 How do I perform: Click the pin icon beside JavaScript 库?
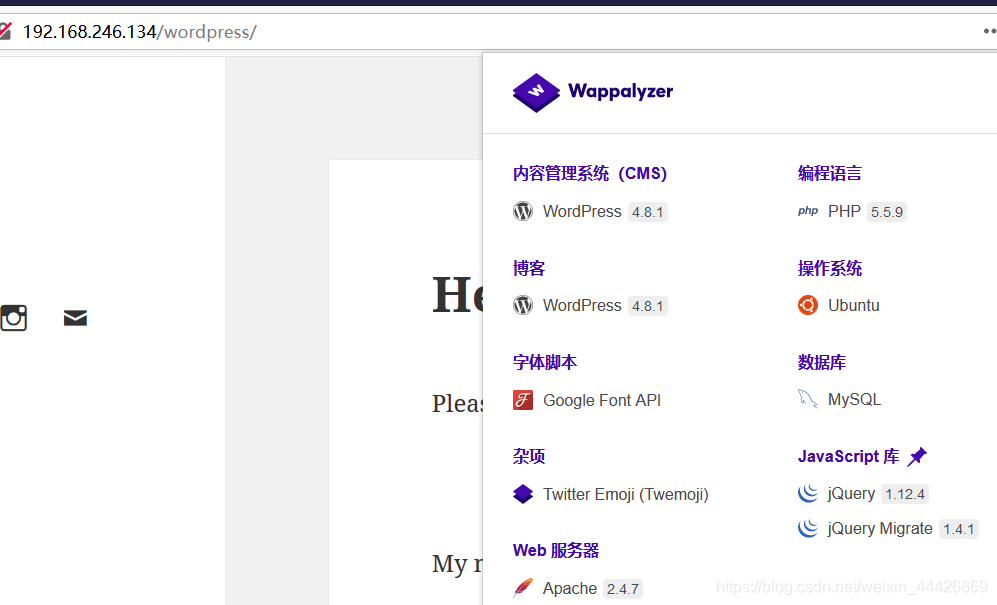917,456
